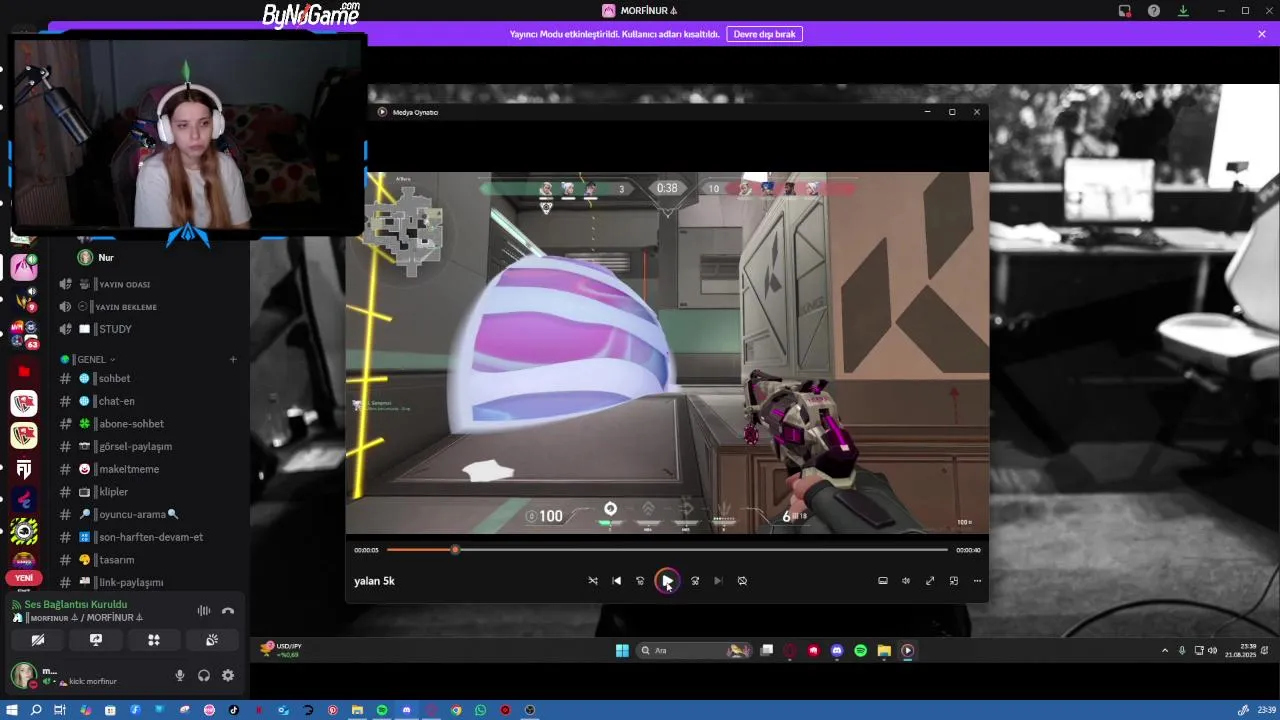The image size is (1280, 720).
Task: Toggle shuffle in Media Player
Action: pos(593,581)
